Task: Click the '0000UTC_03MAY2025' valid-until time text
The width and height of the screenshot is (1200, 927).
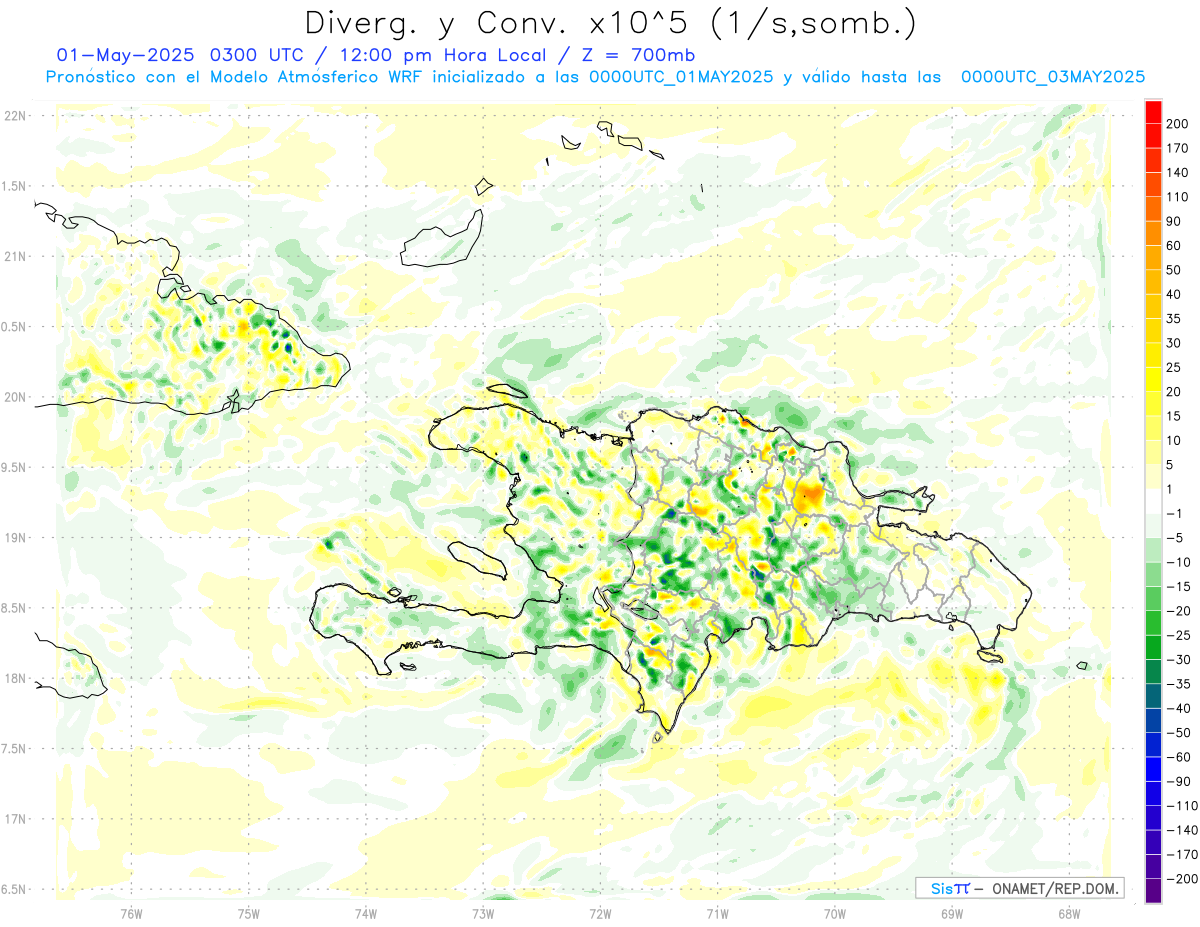Action: click(1053, 77)
